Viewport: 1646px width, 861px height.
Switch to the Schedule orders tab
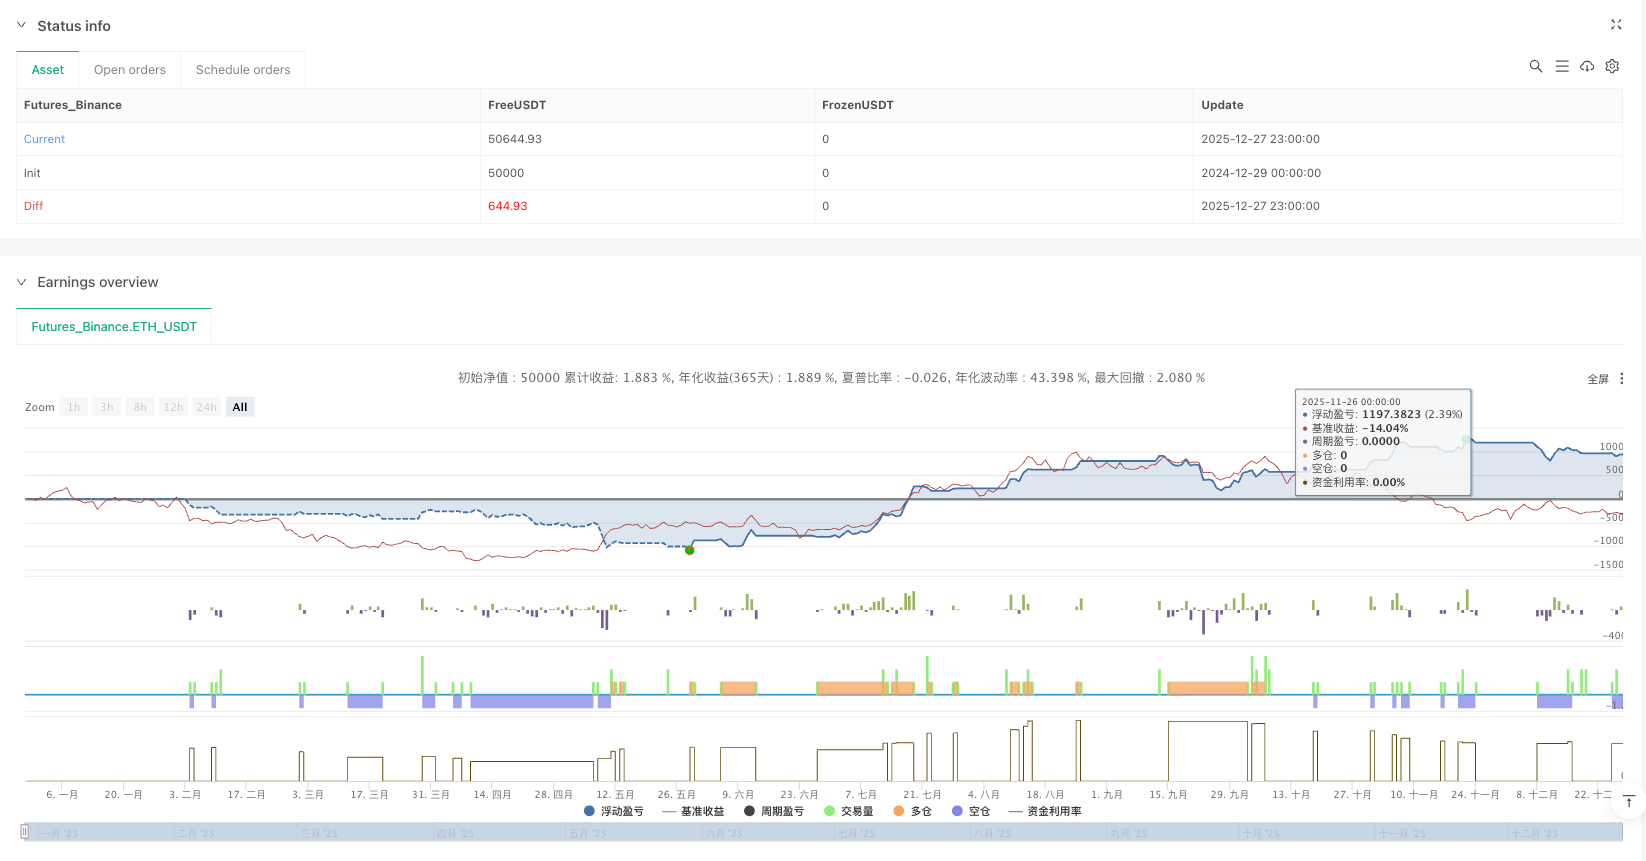(243, 70)
